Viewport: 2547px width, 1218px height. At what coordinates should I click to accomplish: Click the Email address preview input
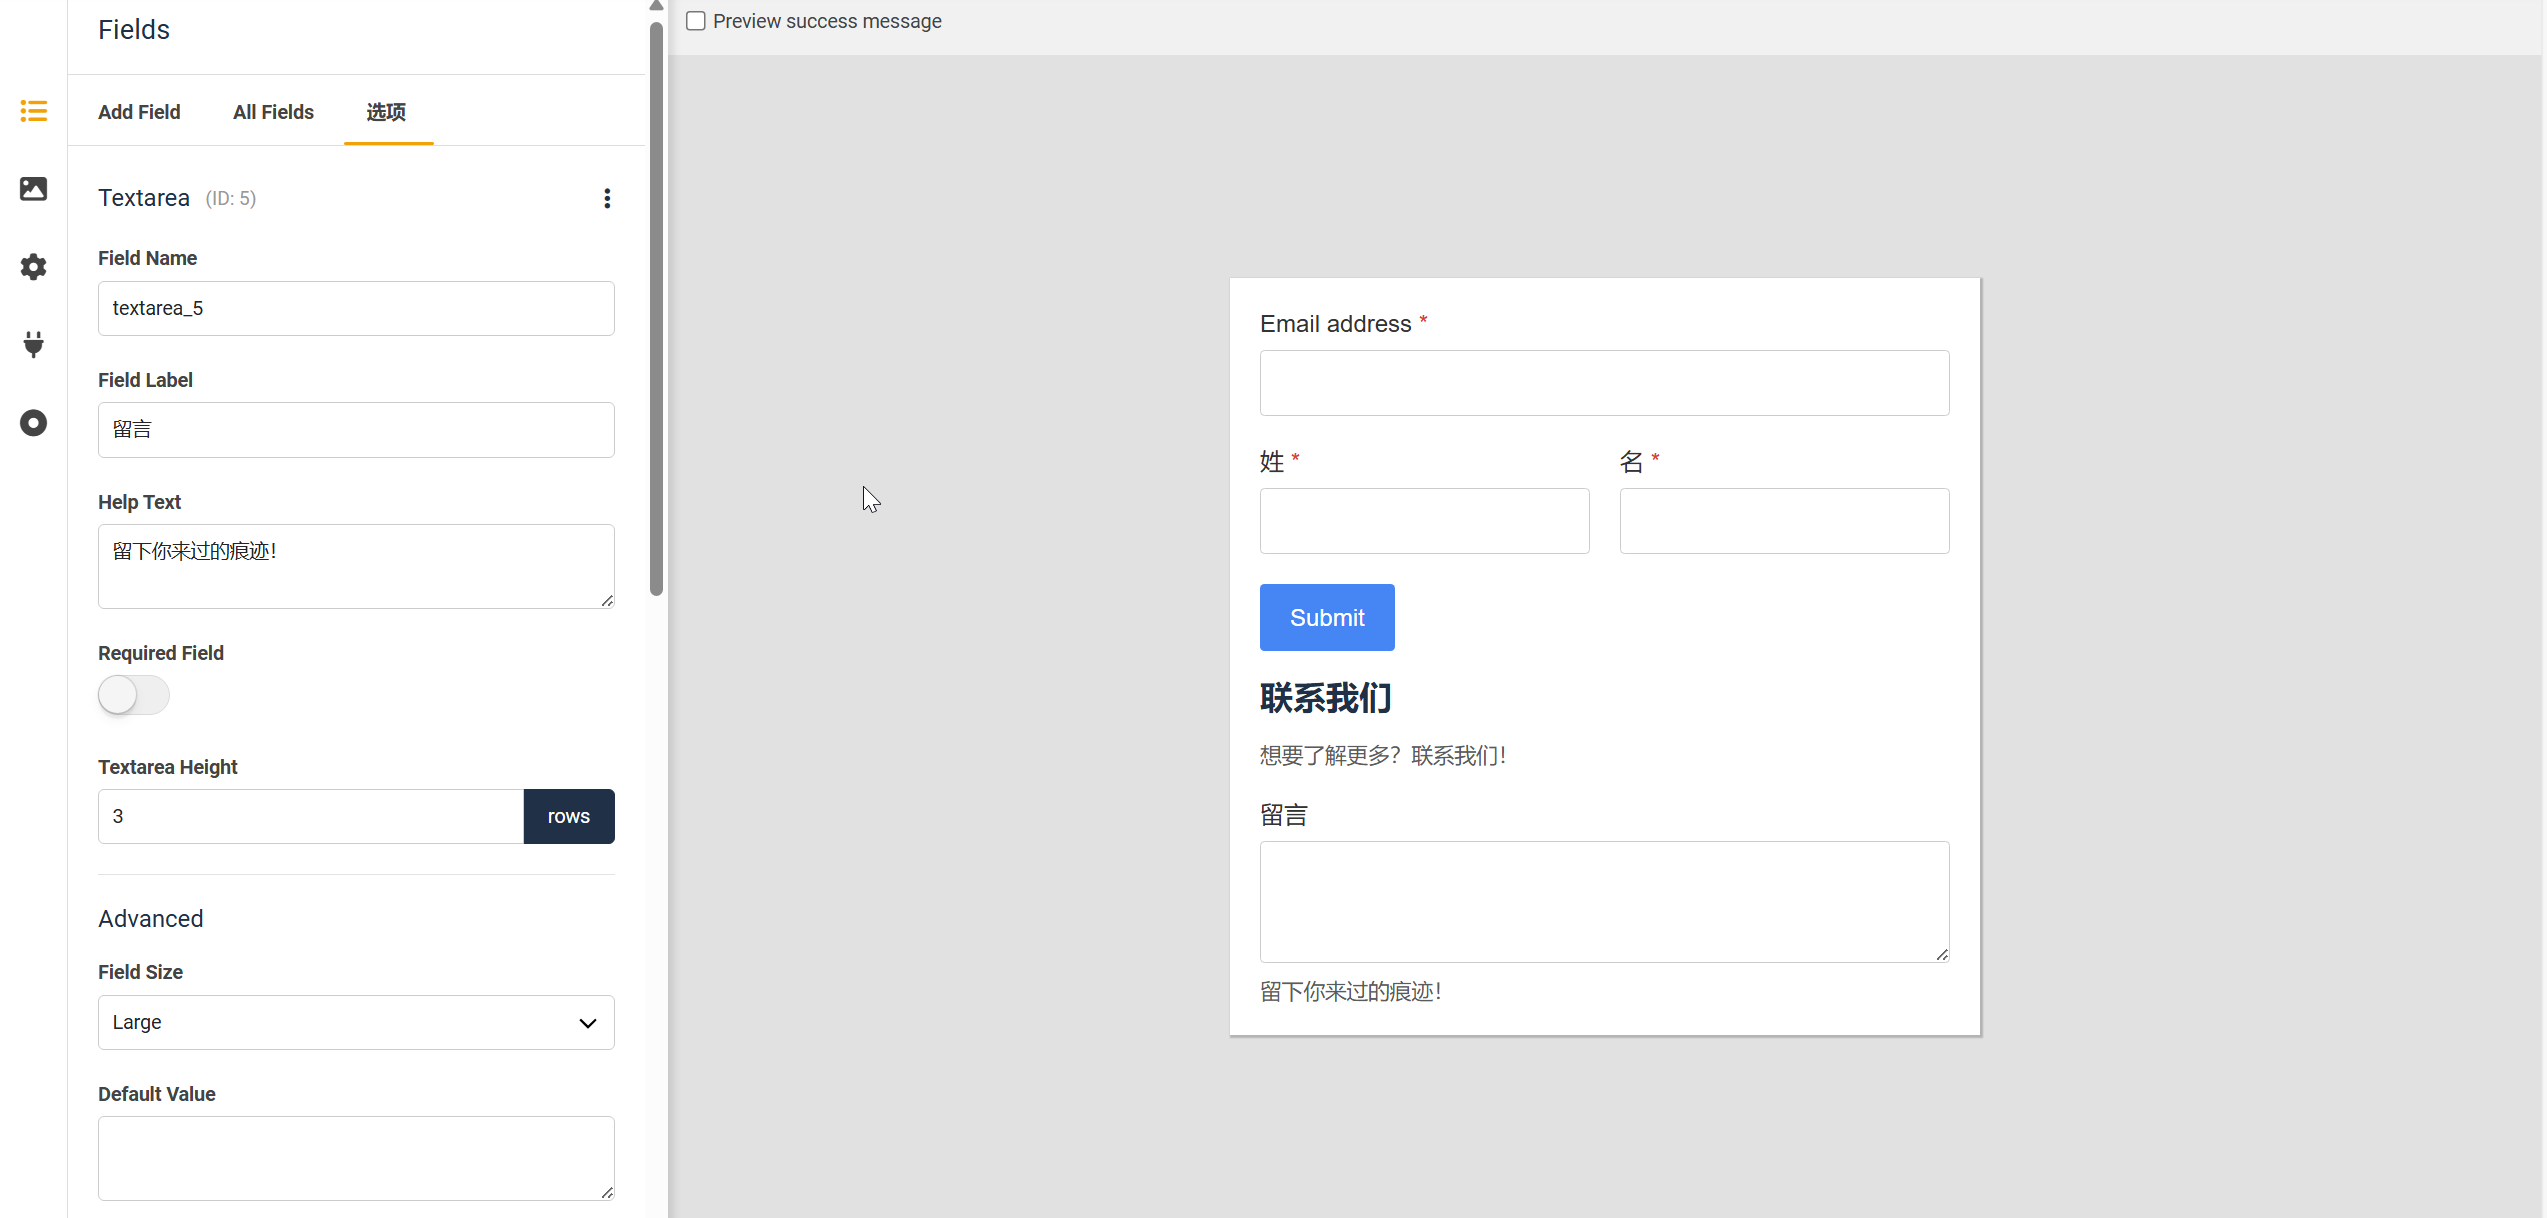(x=1604, y=383)
